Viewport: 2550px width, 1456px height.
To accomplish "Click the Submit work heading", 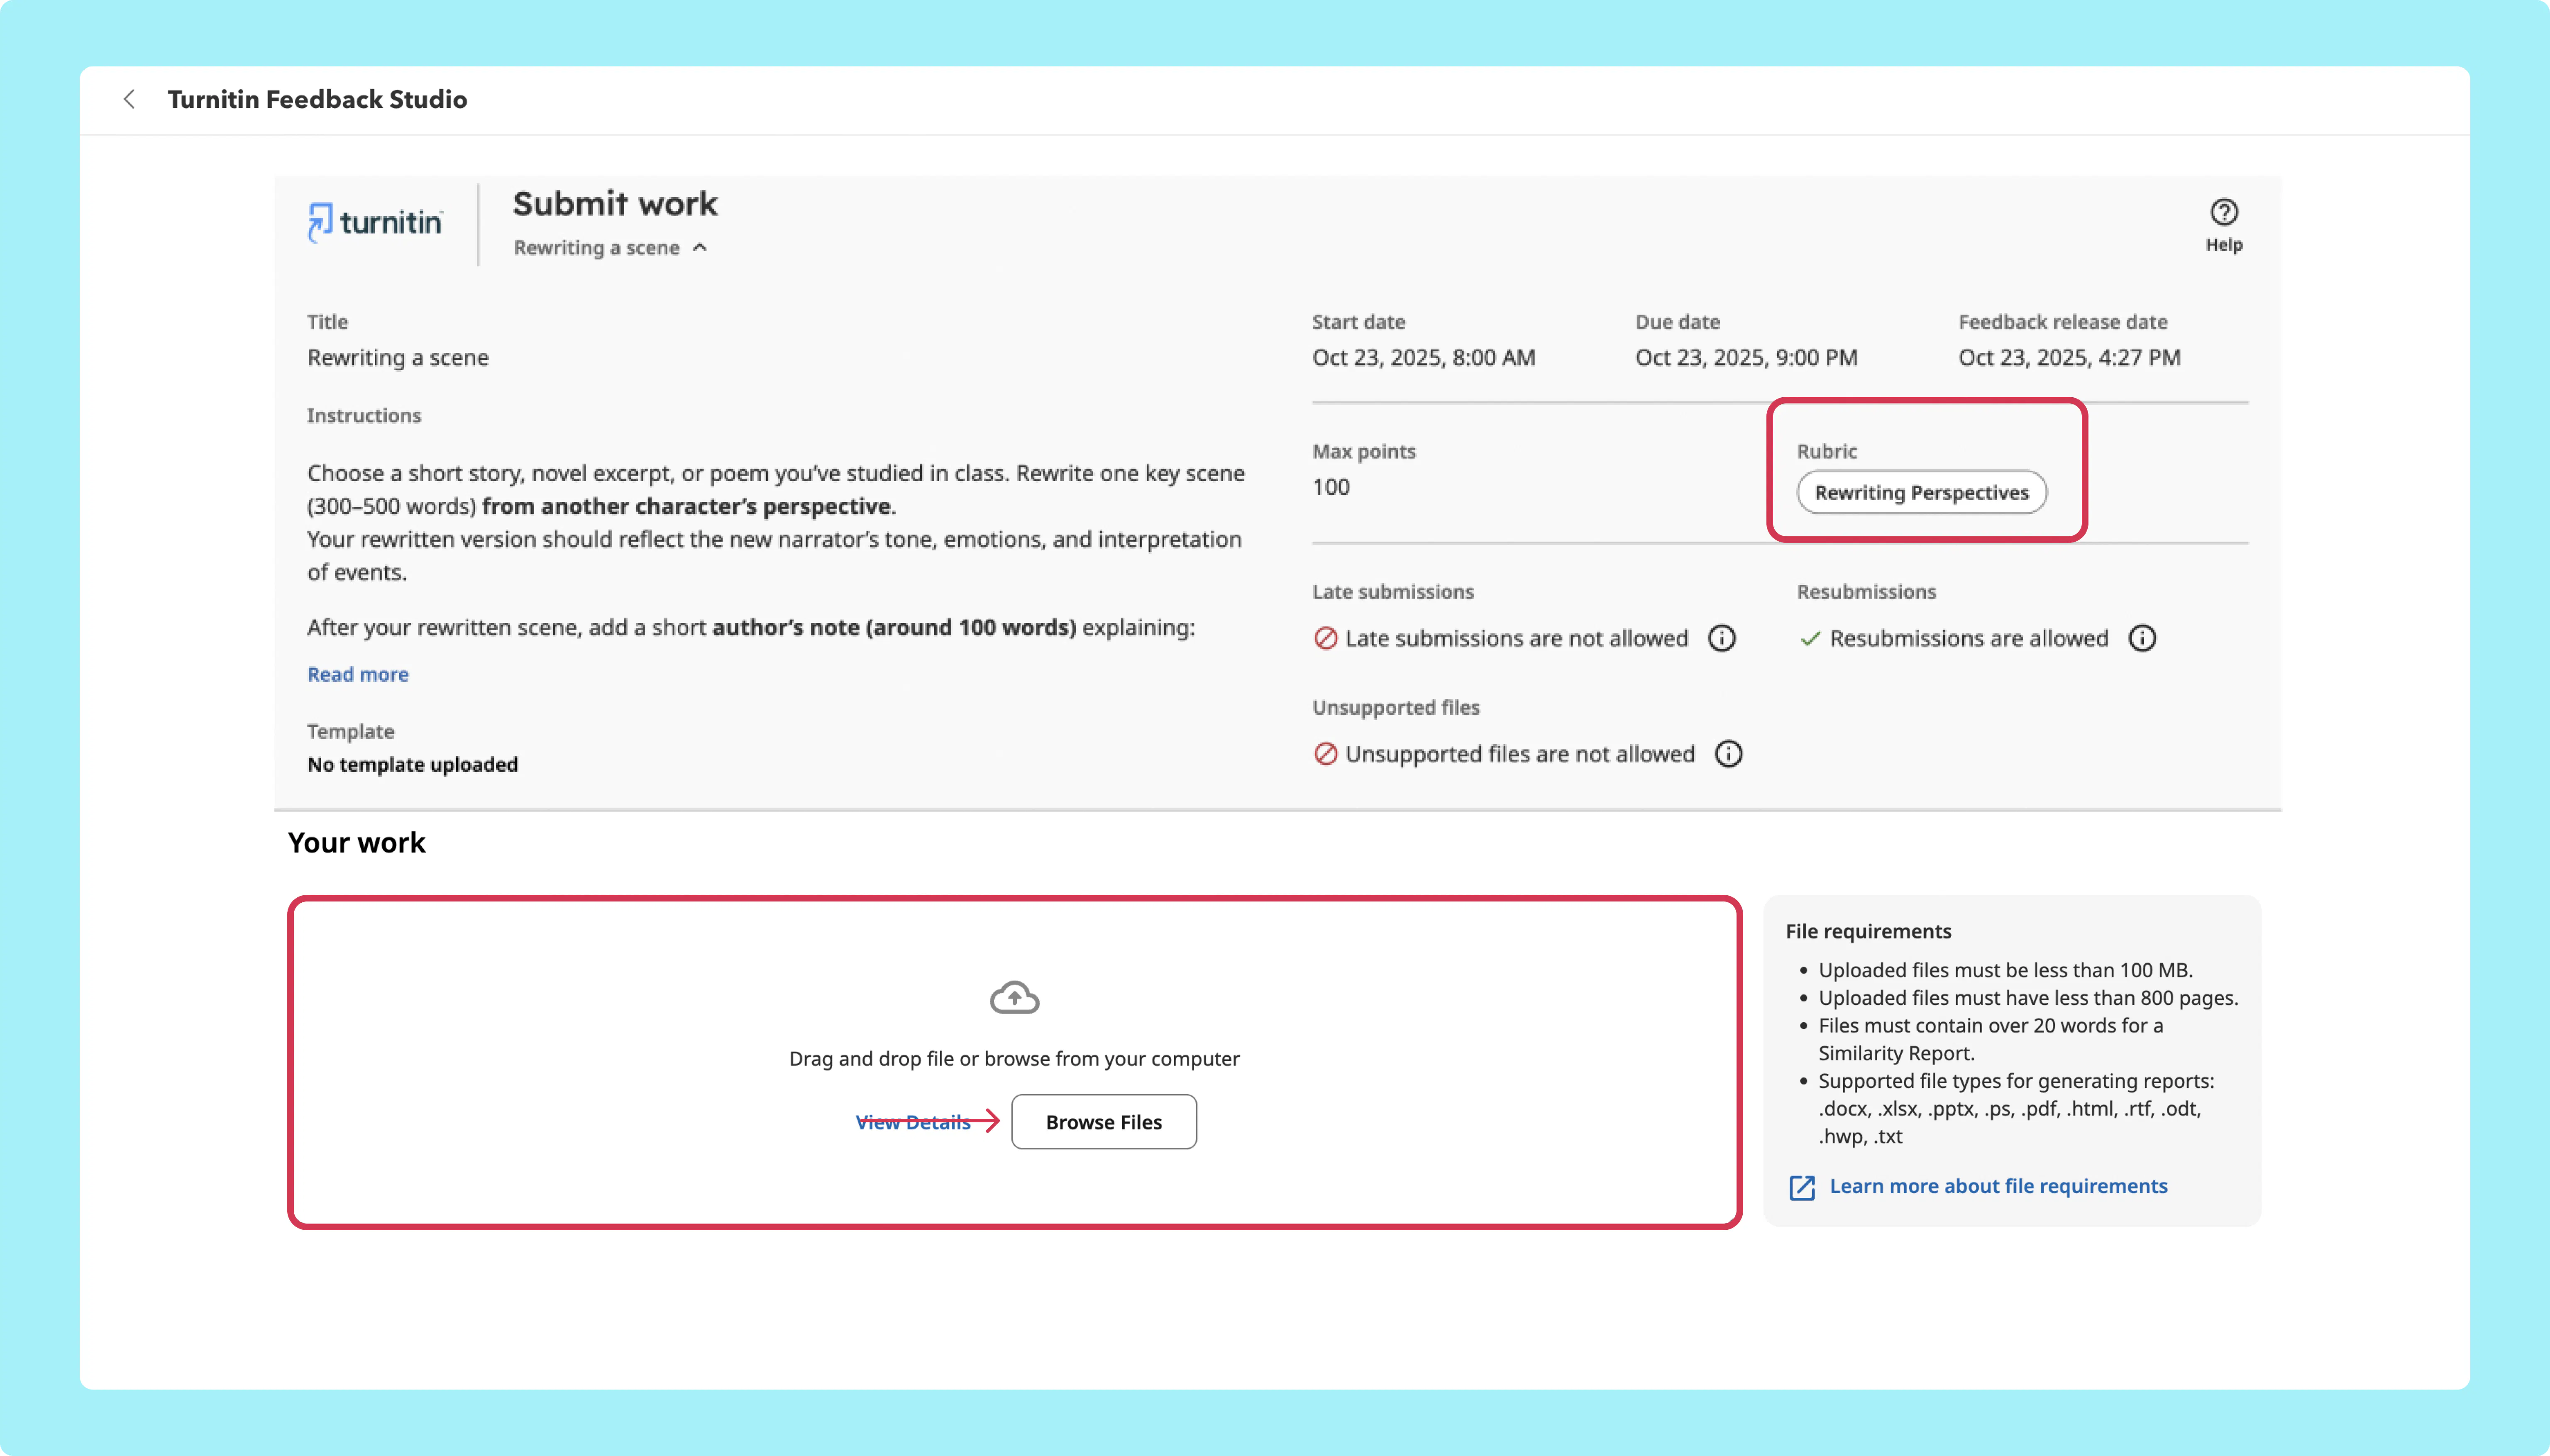I will tap(615, 204).
